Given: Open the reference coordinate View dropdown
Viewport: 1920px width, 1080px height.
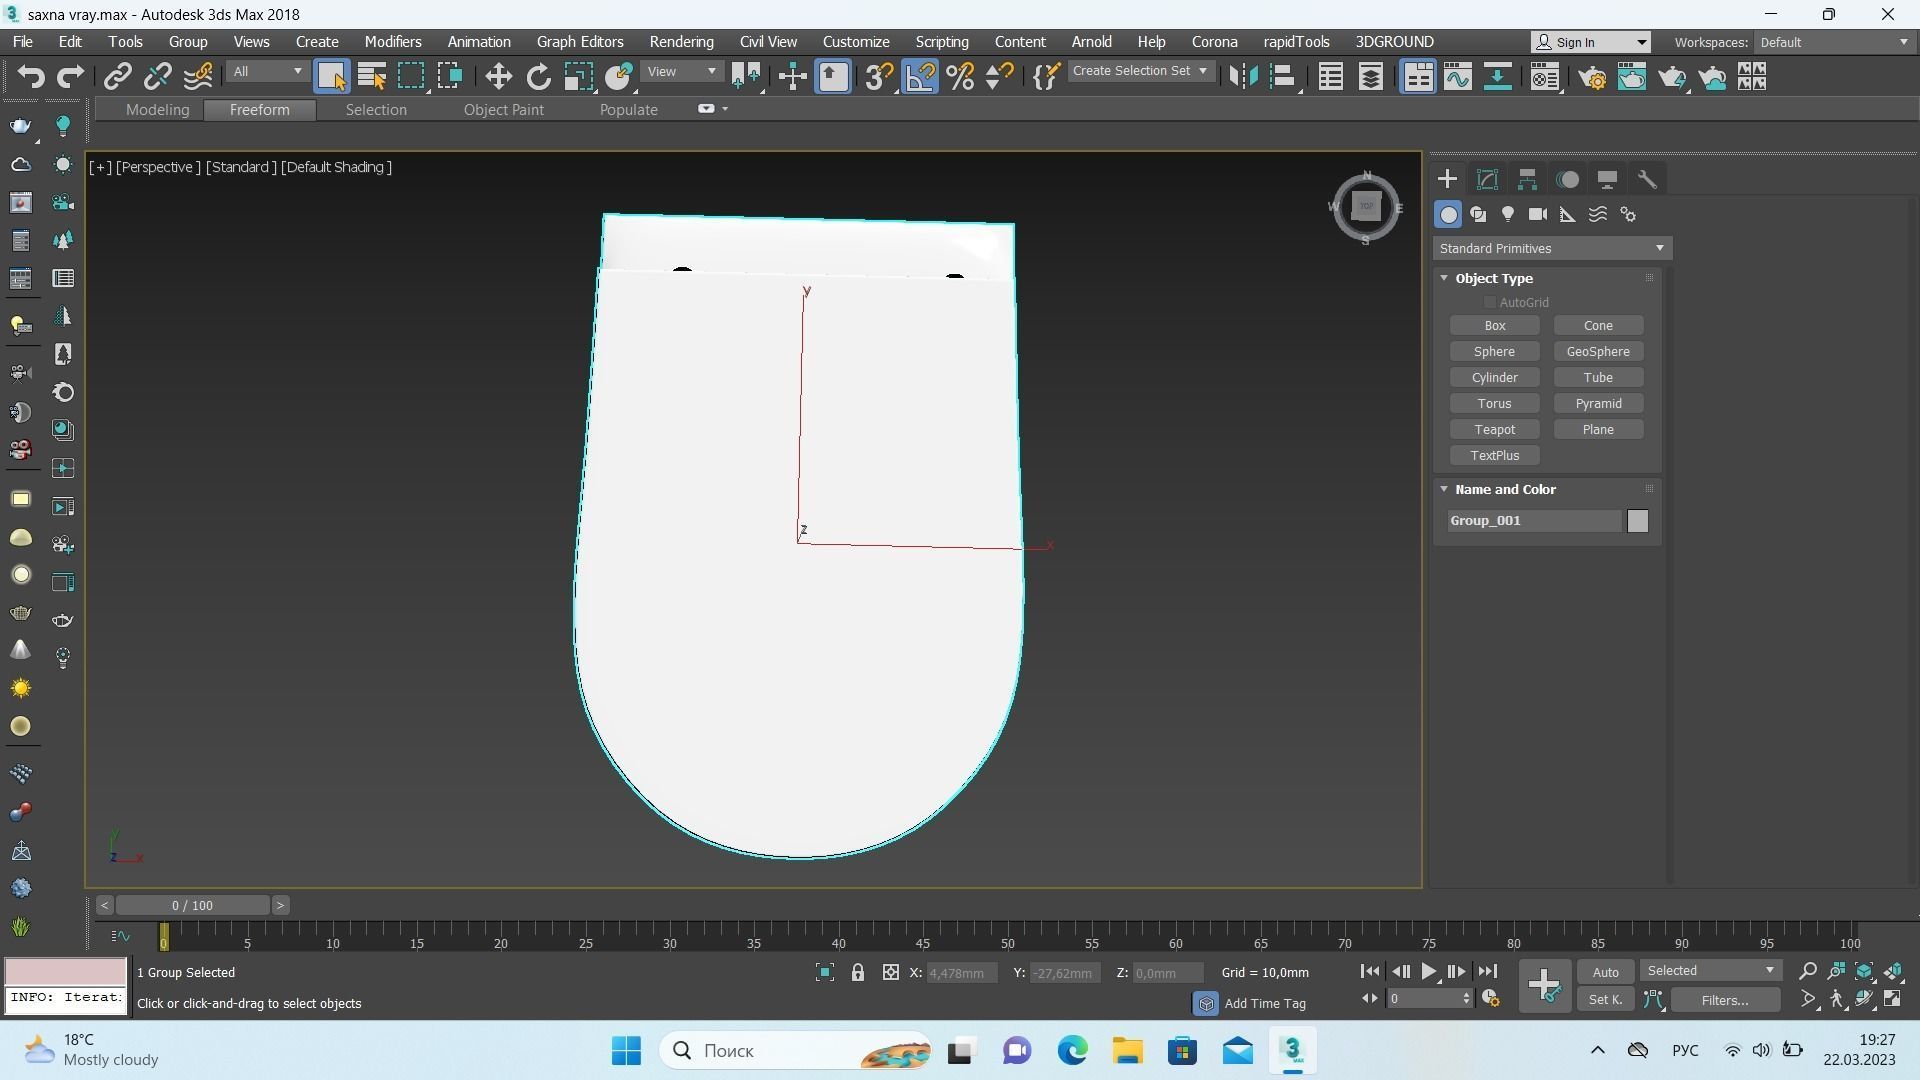Looking at the screenshot, I should (681, 72).
